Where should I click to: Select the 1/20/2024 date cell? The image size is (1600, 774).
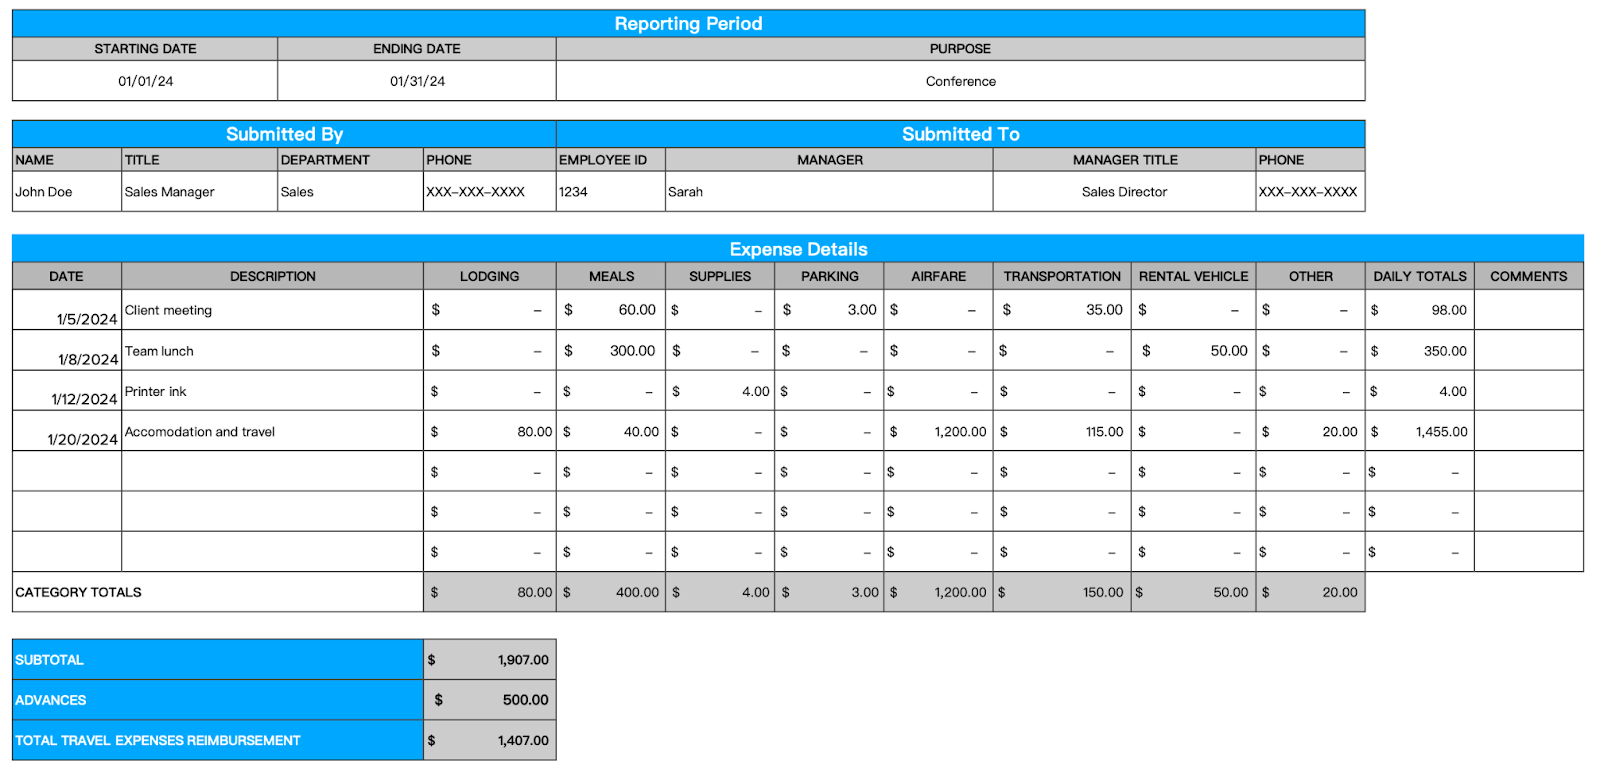pos(67,431)
